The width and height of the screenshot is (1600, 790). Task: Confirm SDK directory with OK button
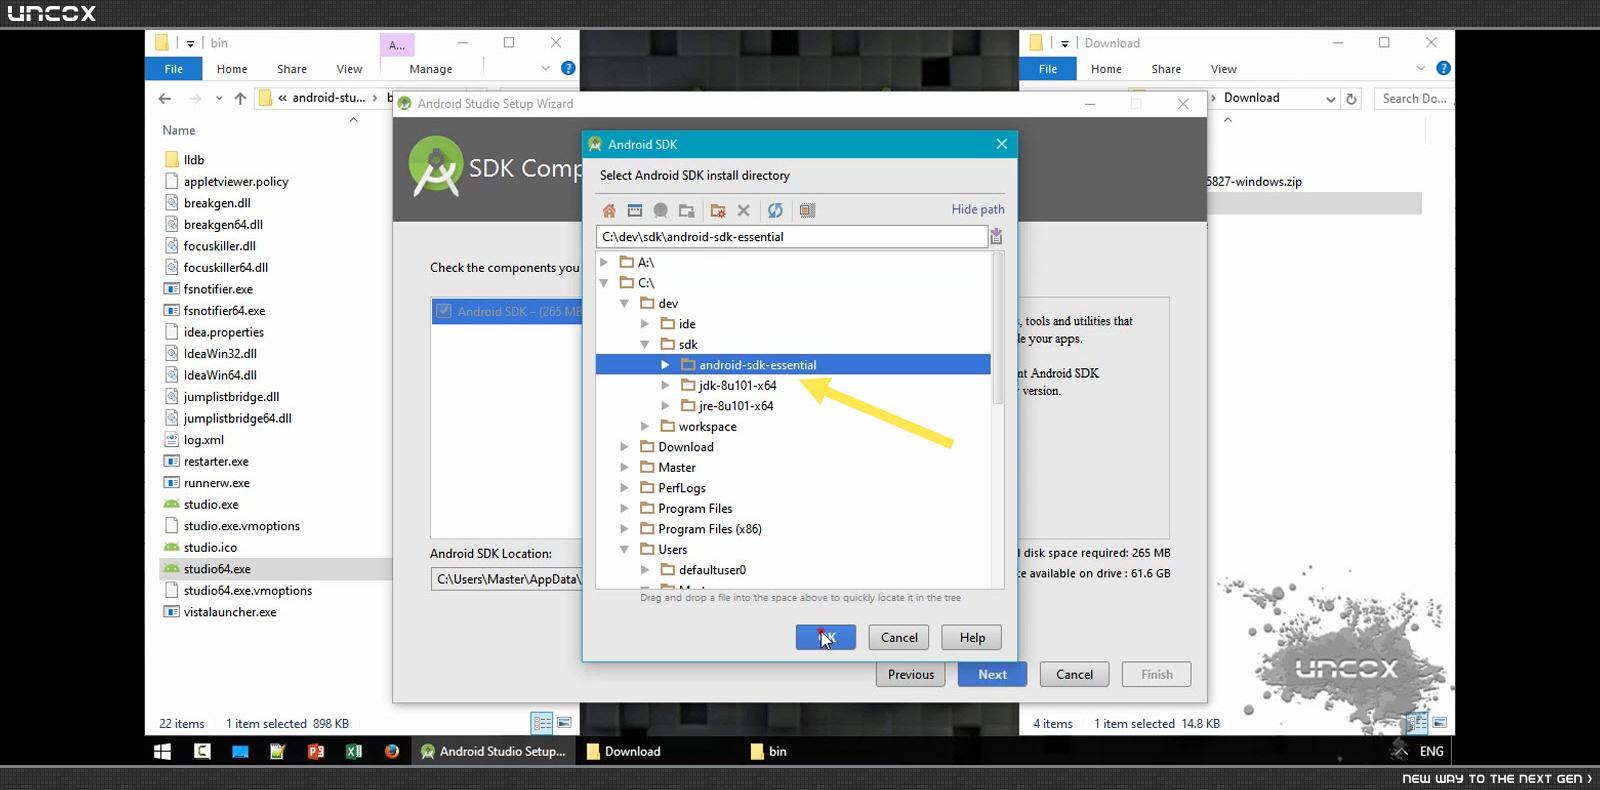tap(826, 637)
